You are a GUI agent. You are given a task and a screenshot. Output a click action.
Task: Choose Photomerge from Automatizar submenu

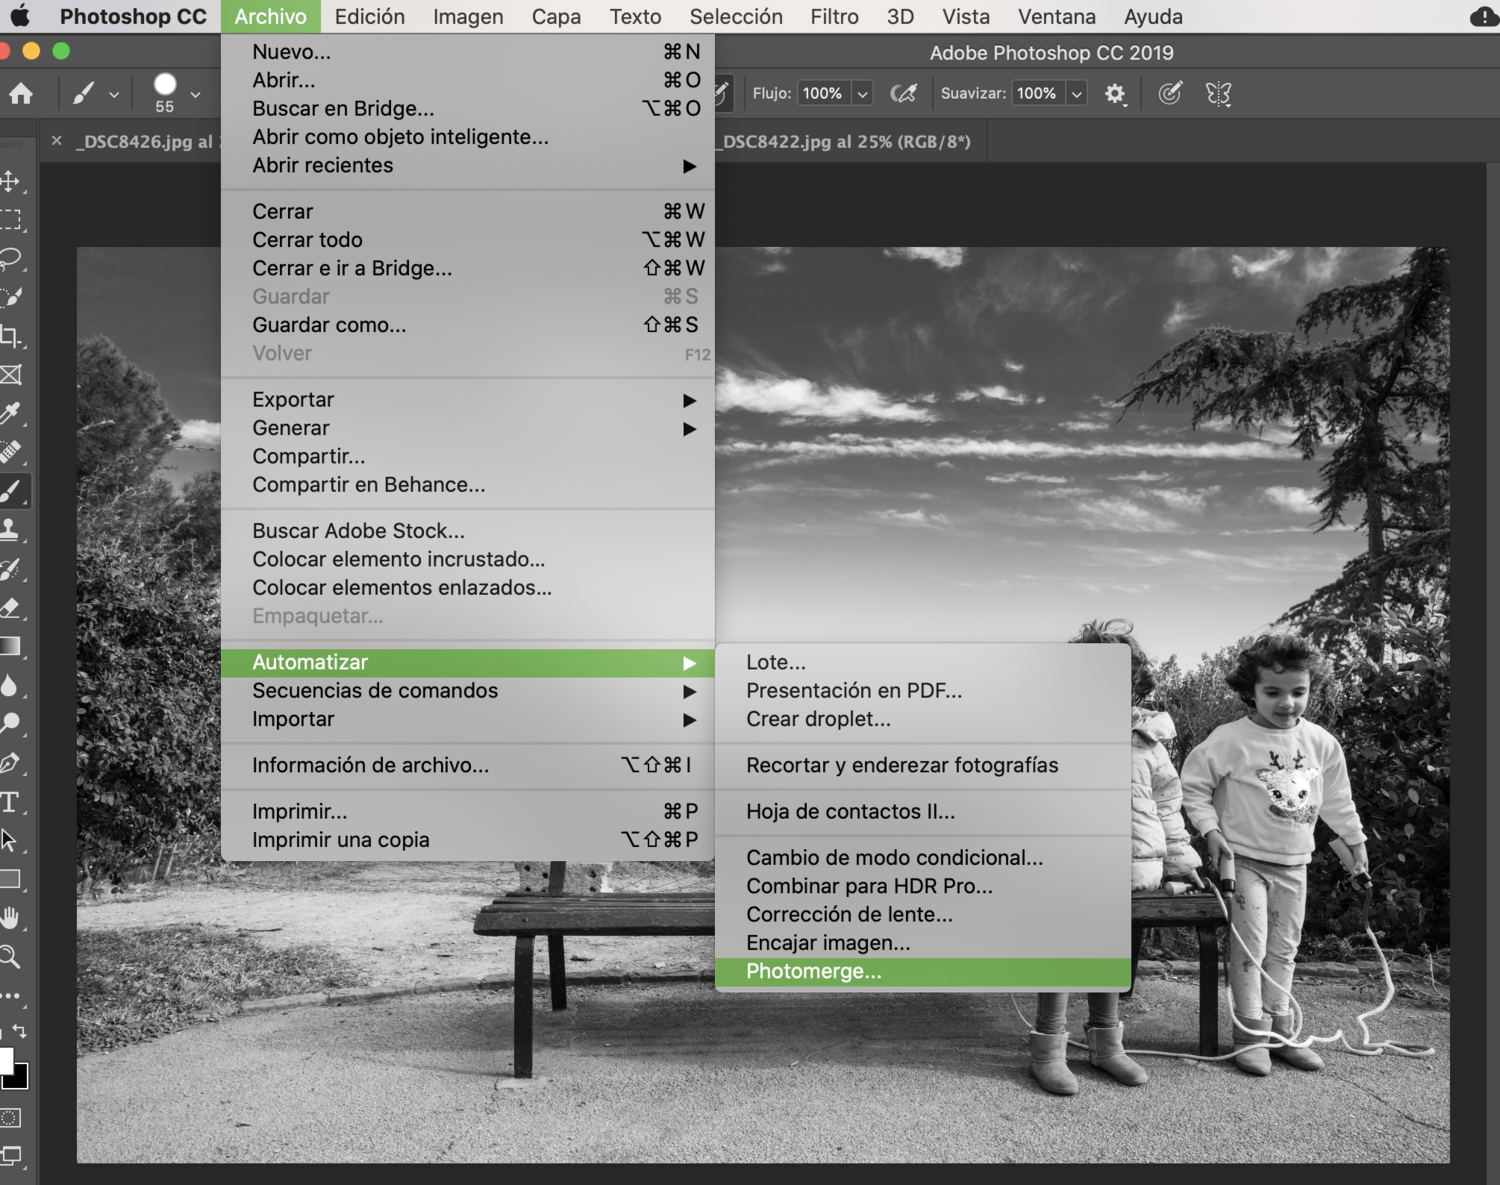[x=923, y=972]
